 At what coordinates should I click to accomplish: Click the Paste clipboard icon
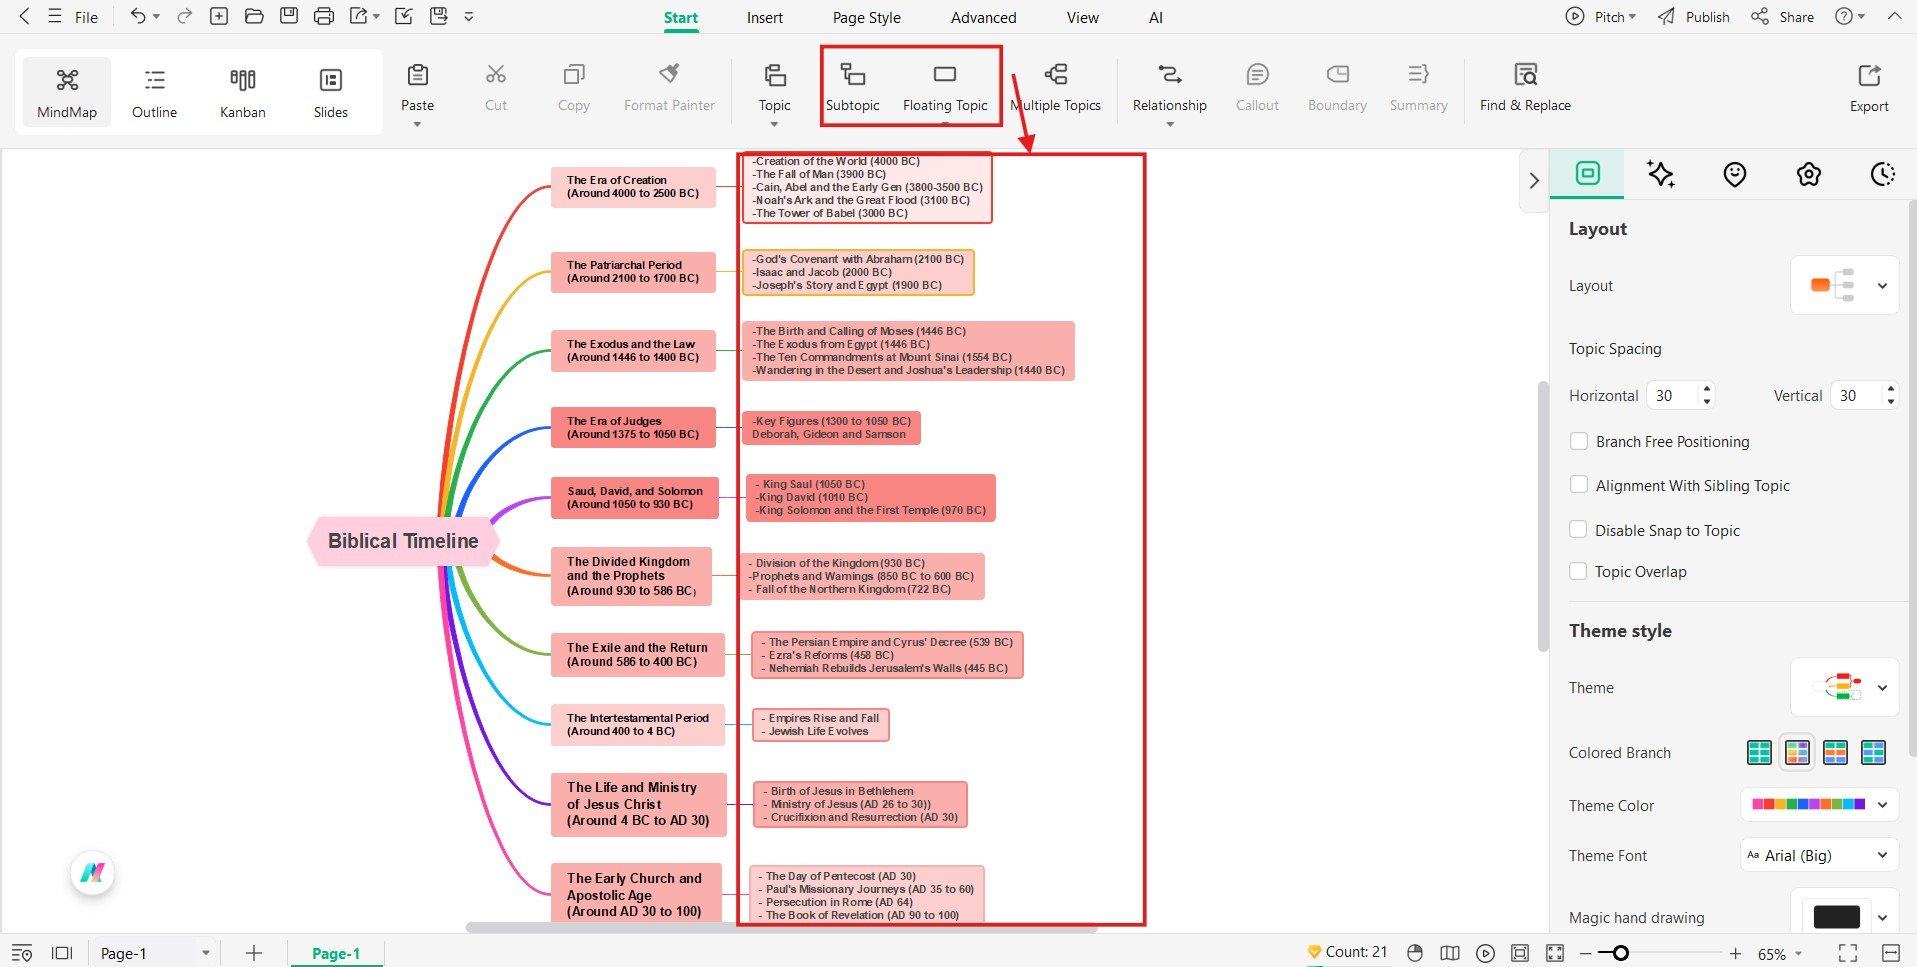click(418, 75)
